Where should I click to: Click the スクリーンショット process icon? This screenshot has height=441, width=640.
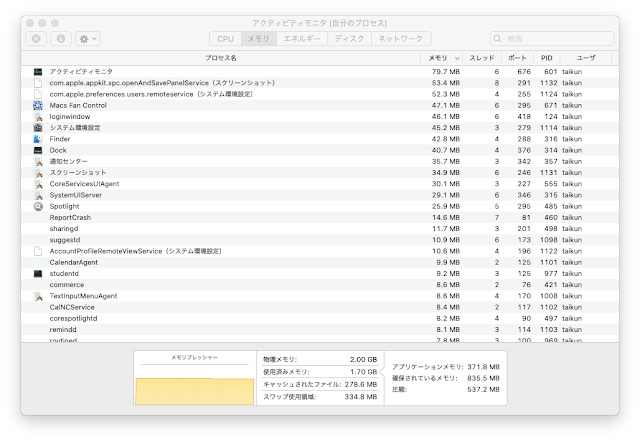[x=38, y=173]
